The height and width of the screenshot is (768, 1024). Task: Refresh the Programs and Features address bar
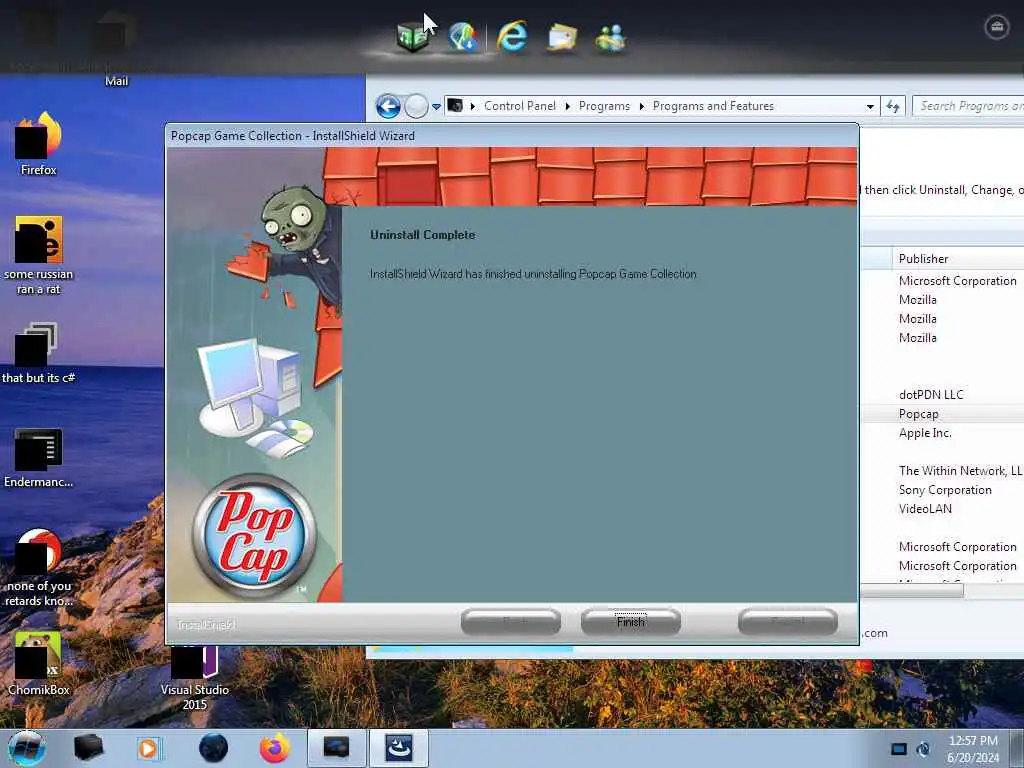click(893, 106)
